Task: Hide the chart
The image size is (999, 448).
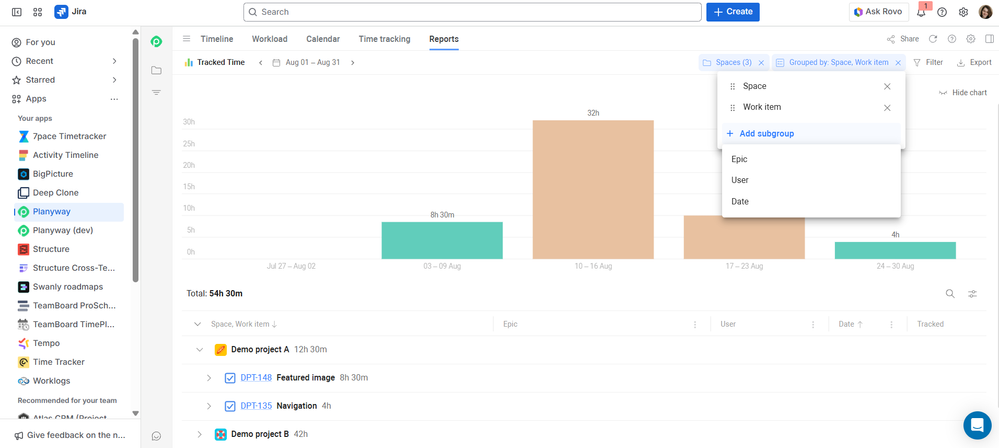Action: click(x=963, y=93)
